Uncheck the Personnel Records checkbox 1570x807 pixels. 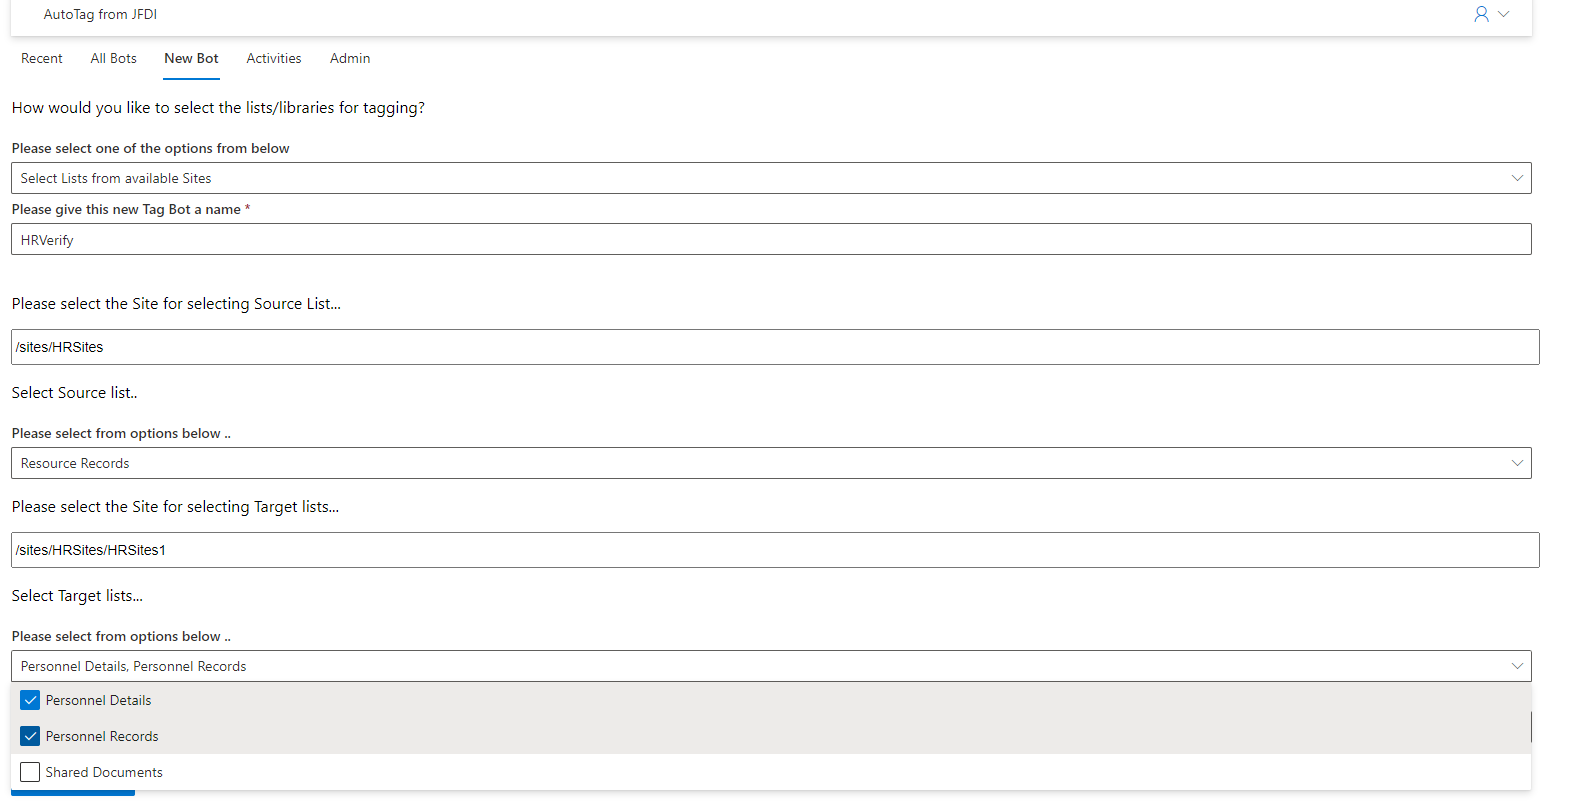coord(30,736)
